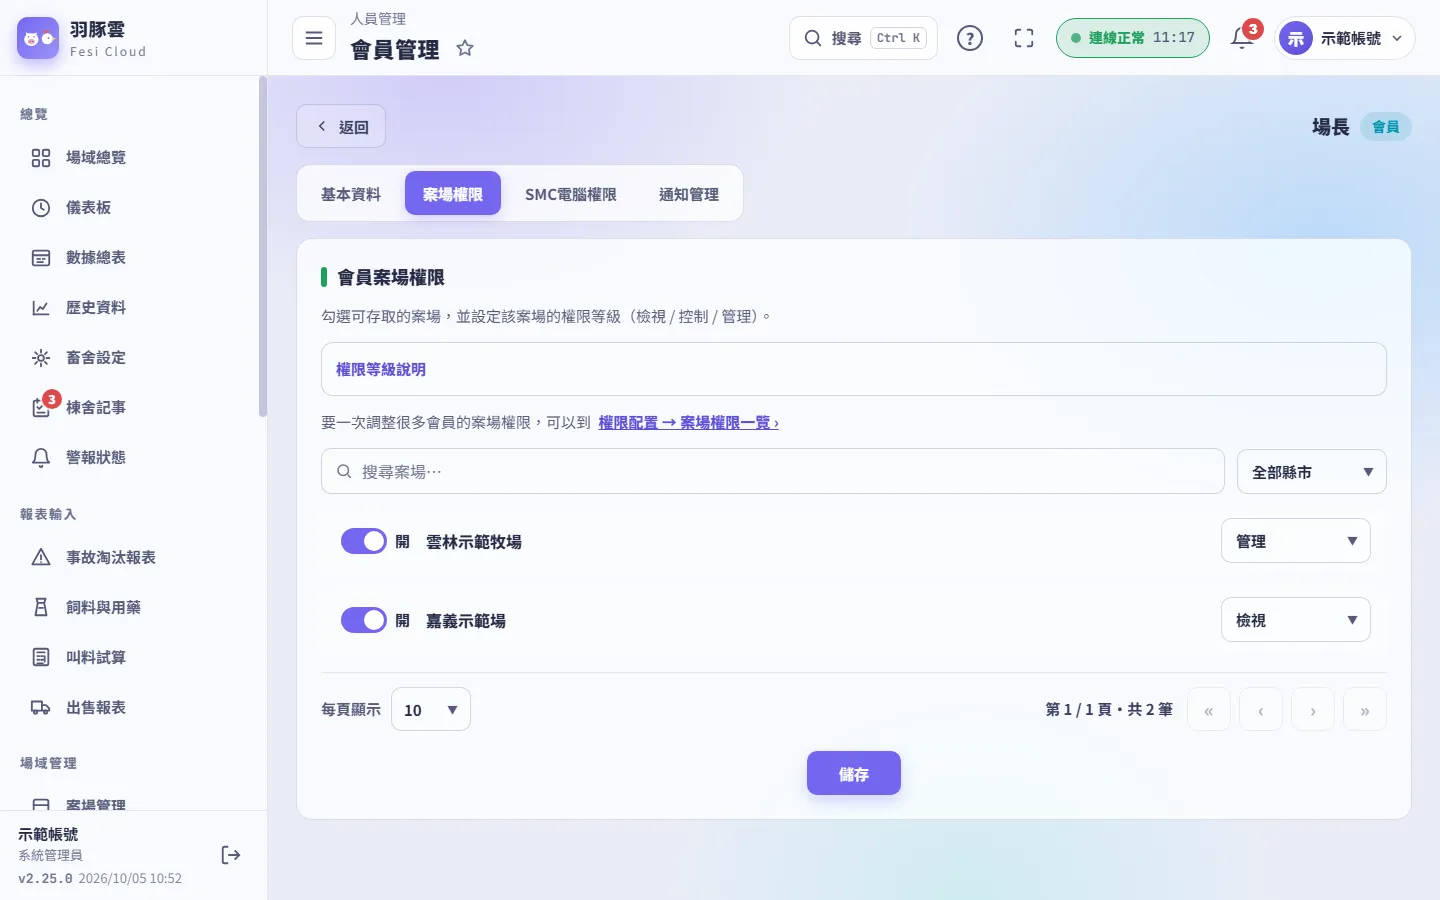Image resolution: width=1440 pixels, height=900 pixels.
Task: Click the logout icon at sidebar bottom
Action: click(231, 855)
